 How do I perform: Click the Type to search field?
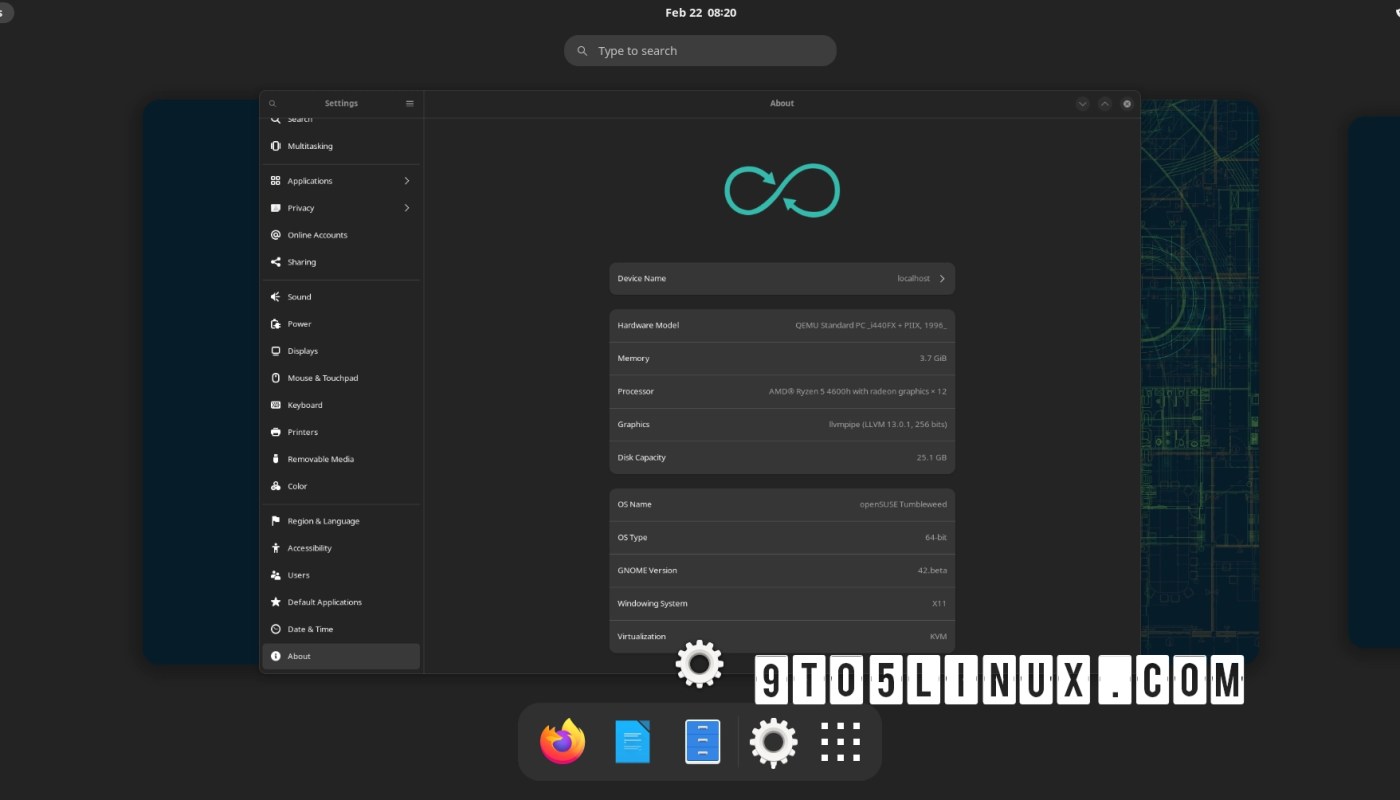coord(700,51)
